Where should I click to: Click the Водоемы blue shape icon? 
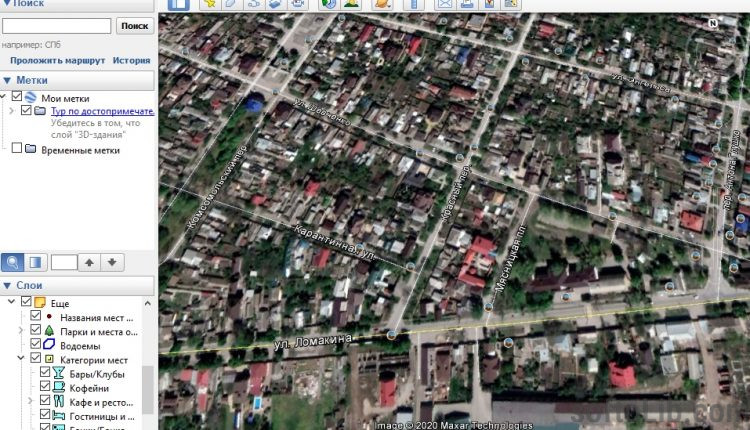(x=49, y=344)
